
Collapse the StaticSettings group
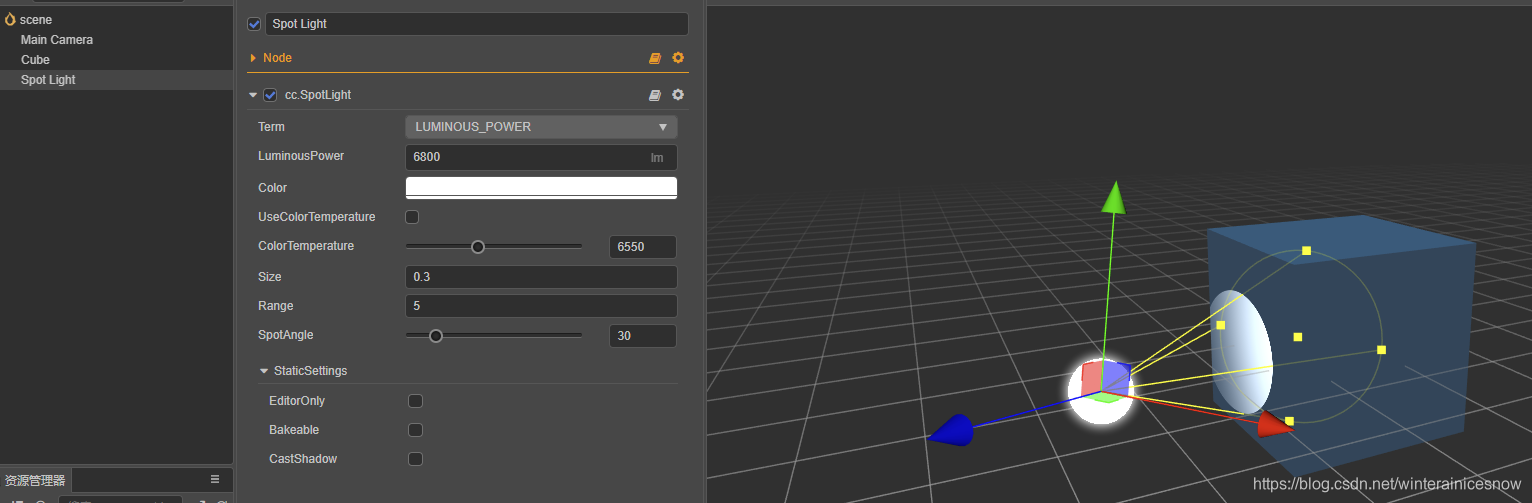(264, 371)
